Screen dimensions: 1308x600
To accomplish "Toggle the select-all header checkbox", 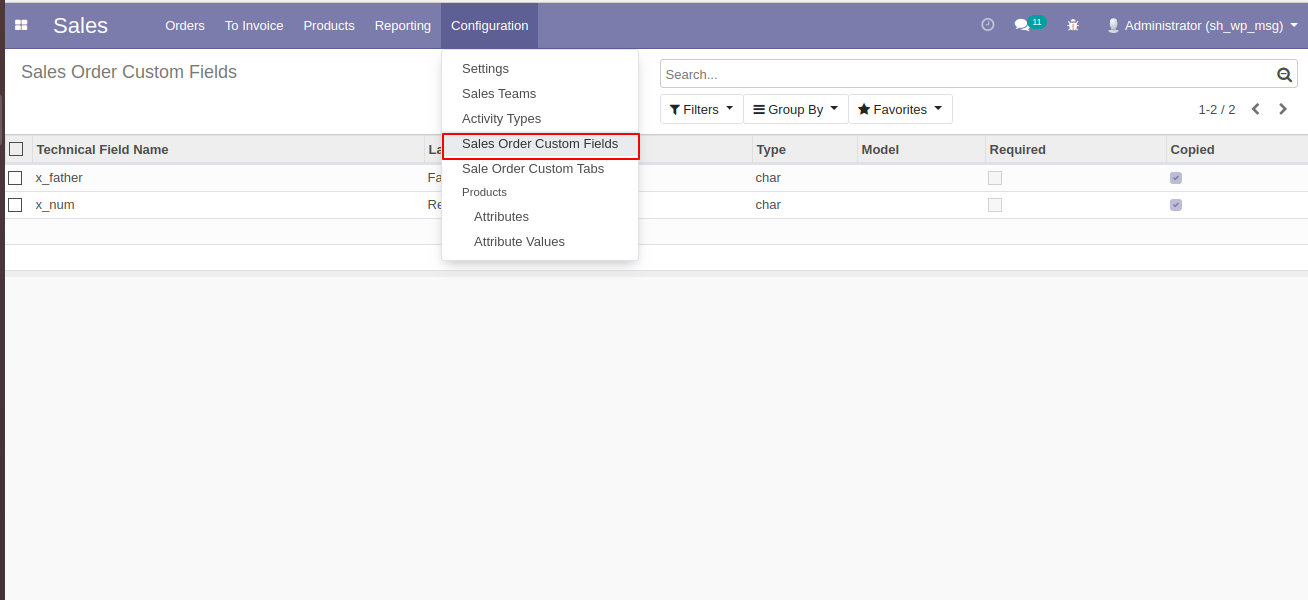I will (x=16, y=149).
